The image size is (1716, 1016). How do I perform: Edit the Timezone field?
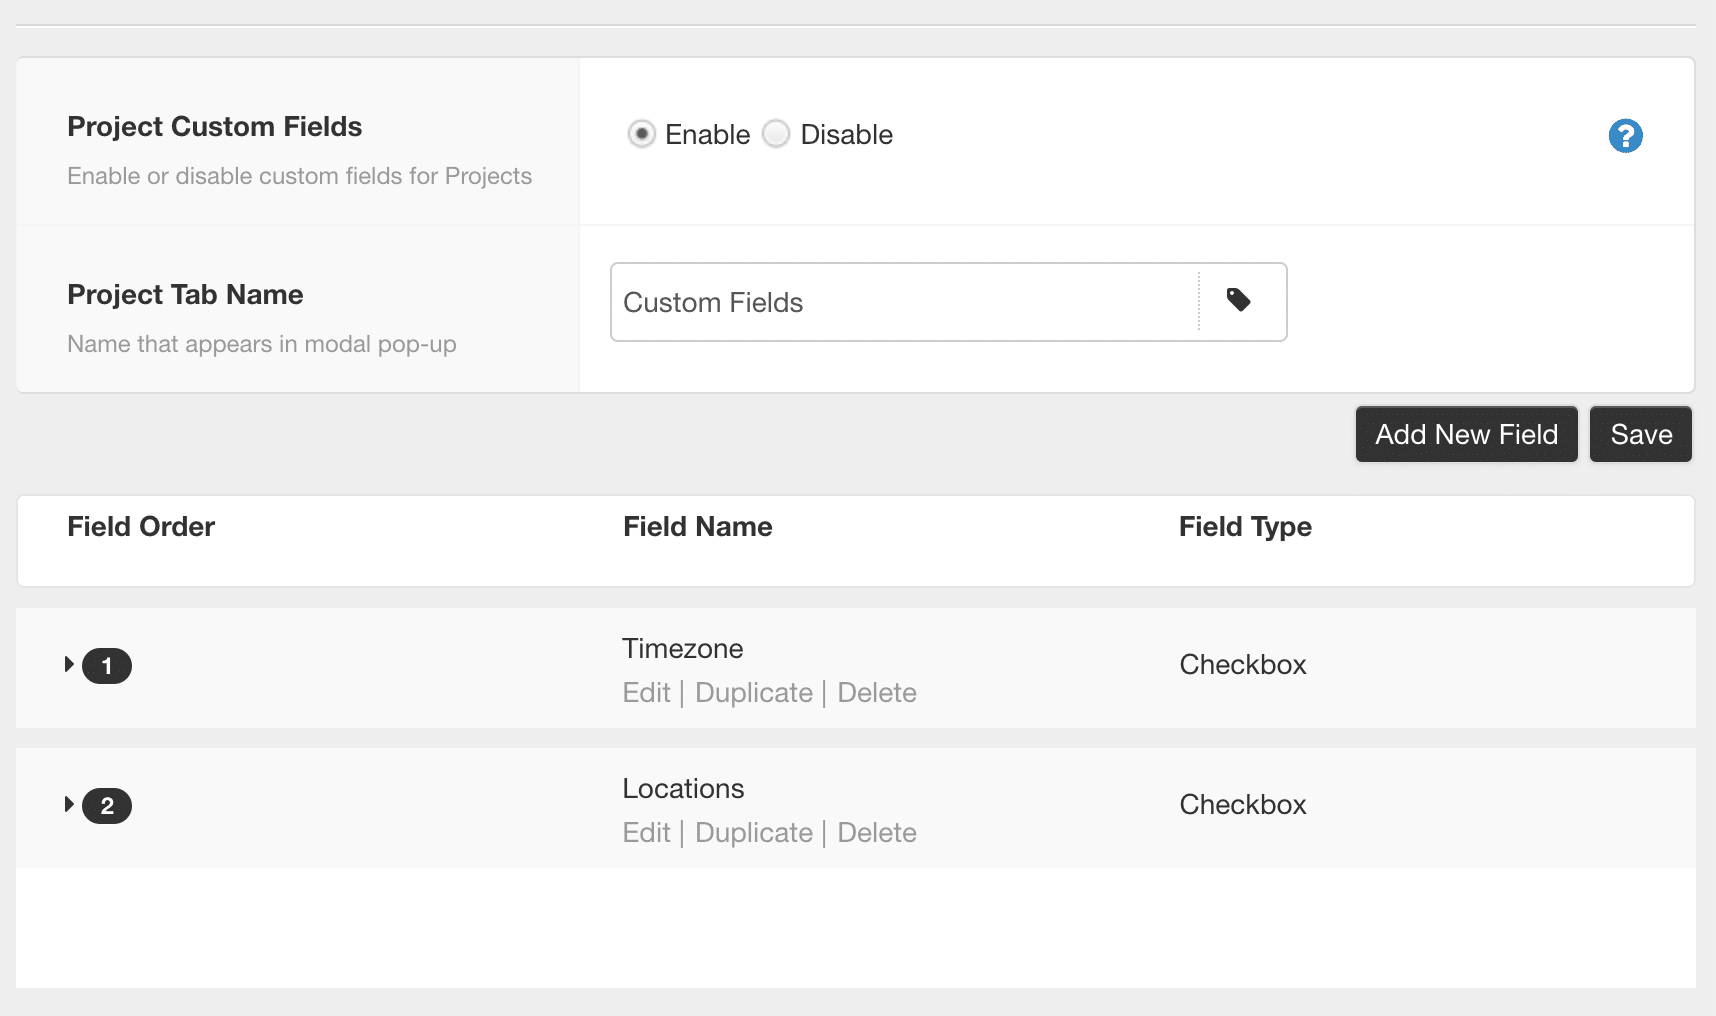click(x=646, y=692)
